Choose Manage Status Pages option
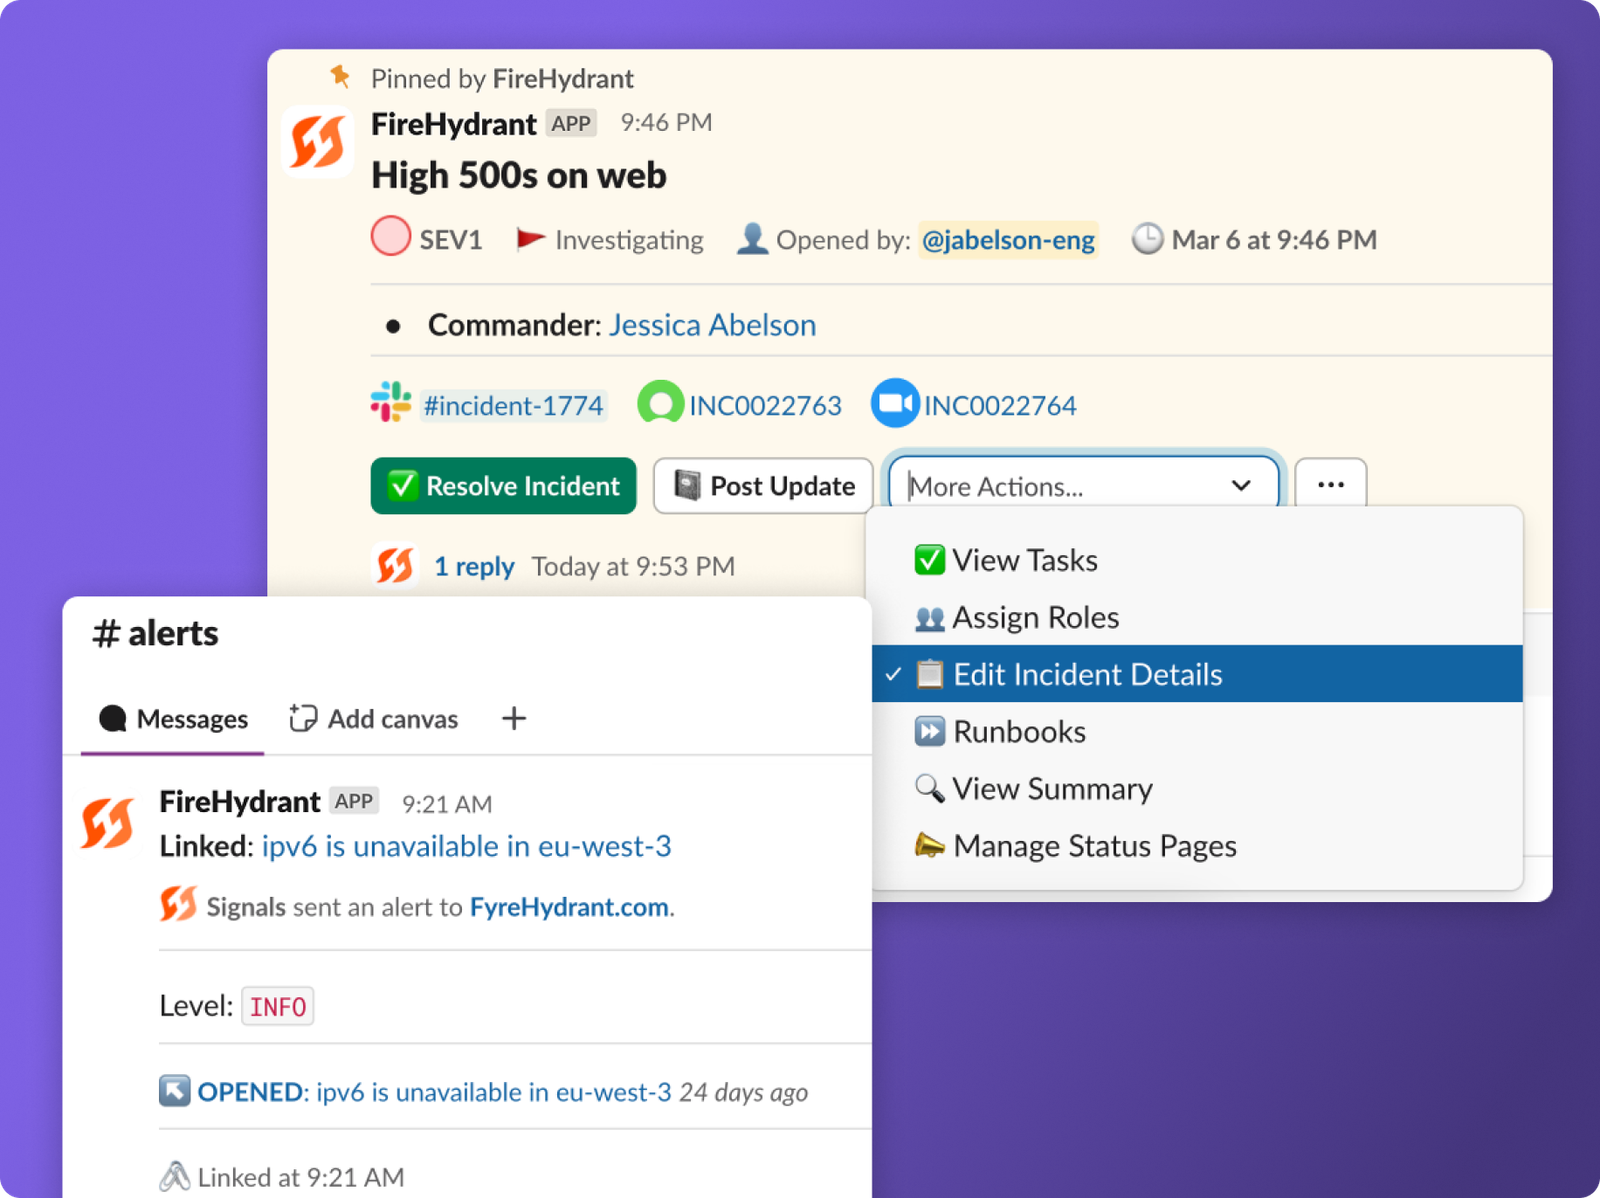 1197,845
